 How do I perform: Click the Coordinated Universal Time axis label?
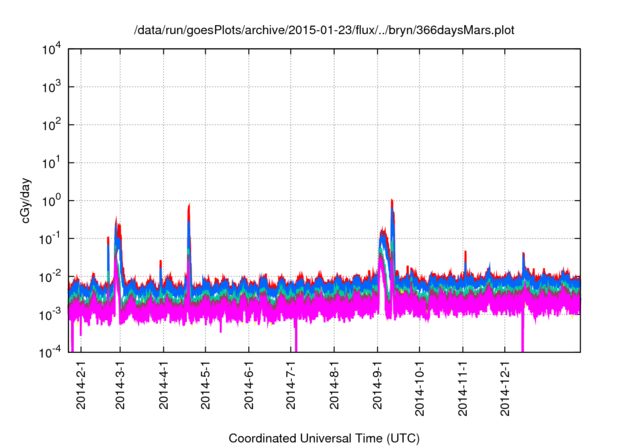324,439
